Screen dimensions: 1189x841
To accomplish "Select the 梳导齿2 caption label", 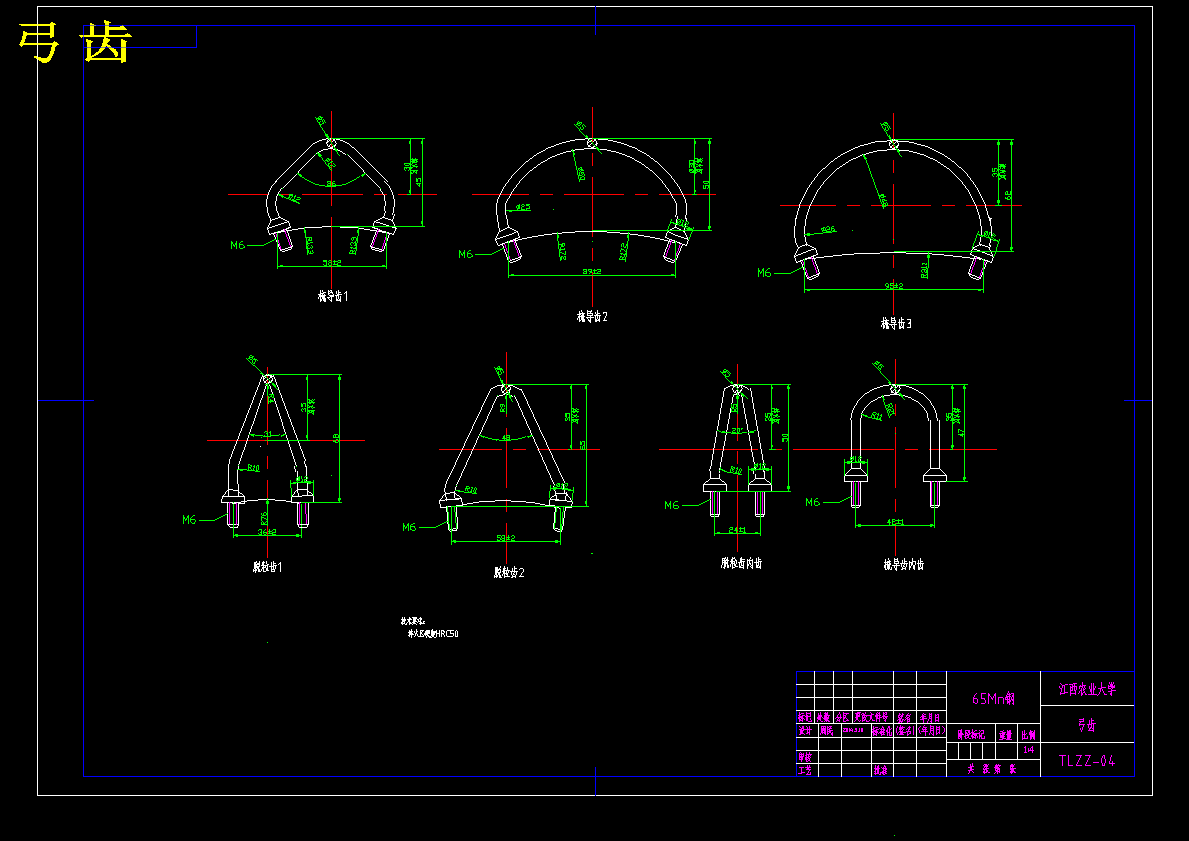I will point(592,317).
